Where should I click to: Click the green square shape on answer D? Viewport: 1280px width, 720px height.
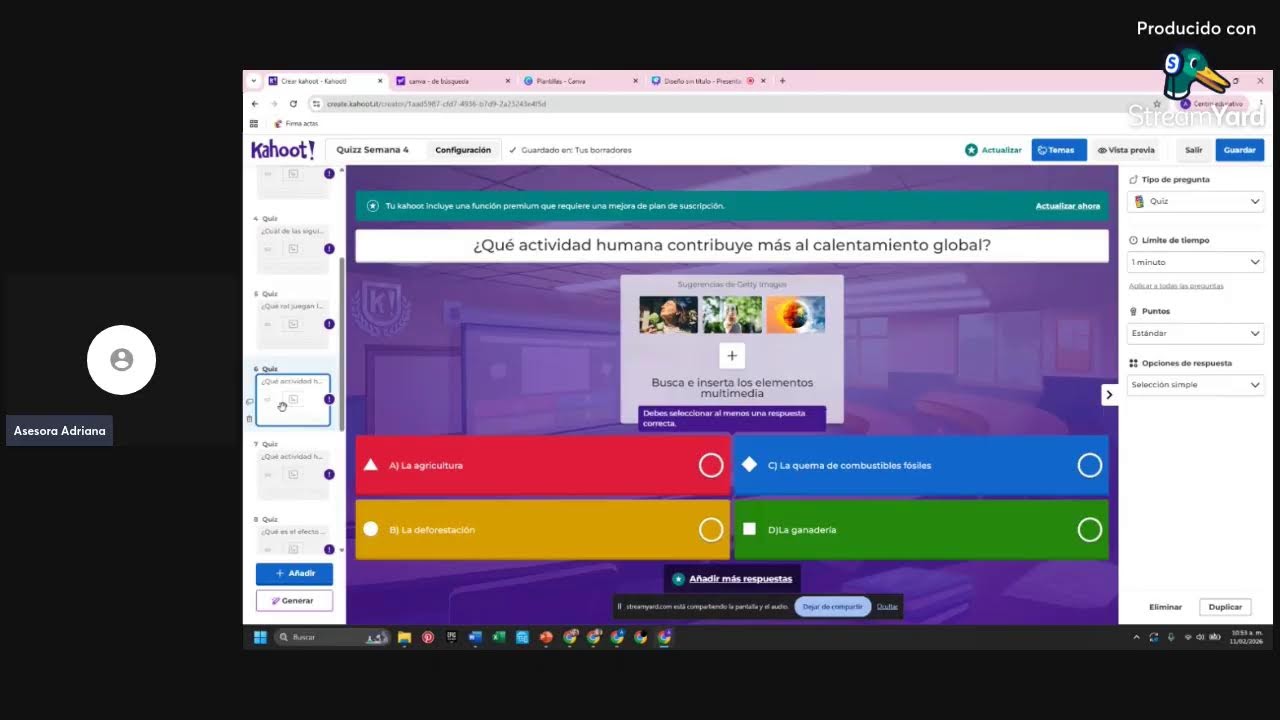(749, 529)
